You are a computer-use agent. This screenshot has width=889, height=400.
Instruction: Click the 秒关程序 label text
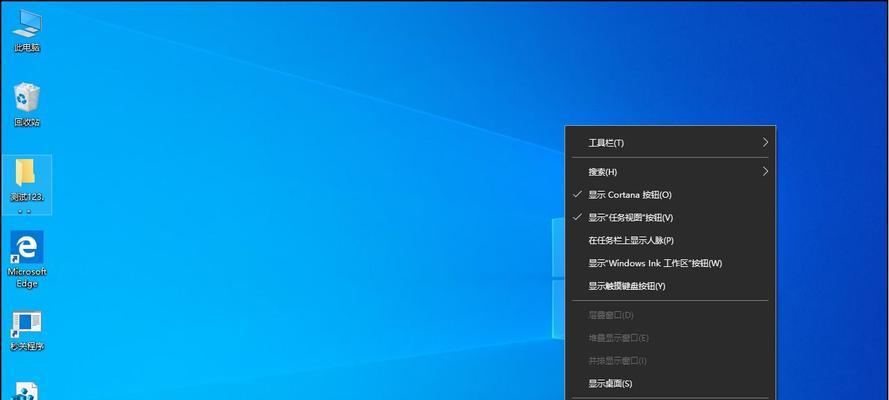27,346
